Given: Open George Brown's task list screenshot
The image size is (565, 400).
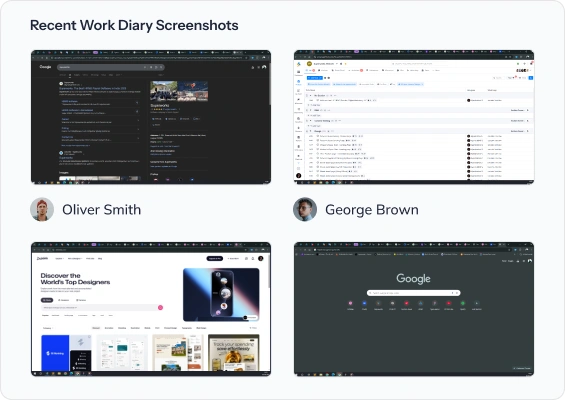Looking at the screenshot, I should tap(414, 117).
